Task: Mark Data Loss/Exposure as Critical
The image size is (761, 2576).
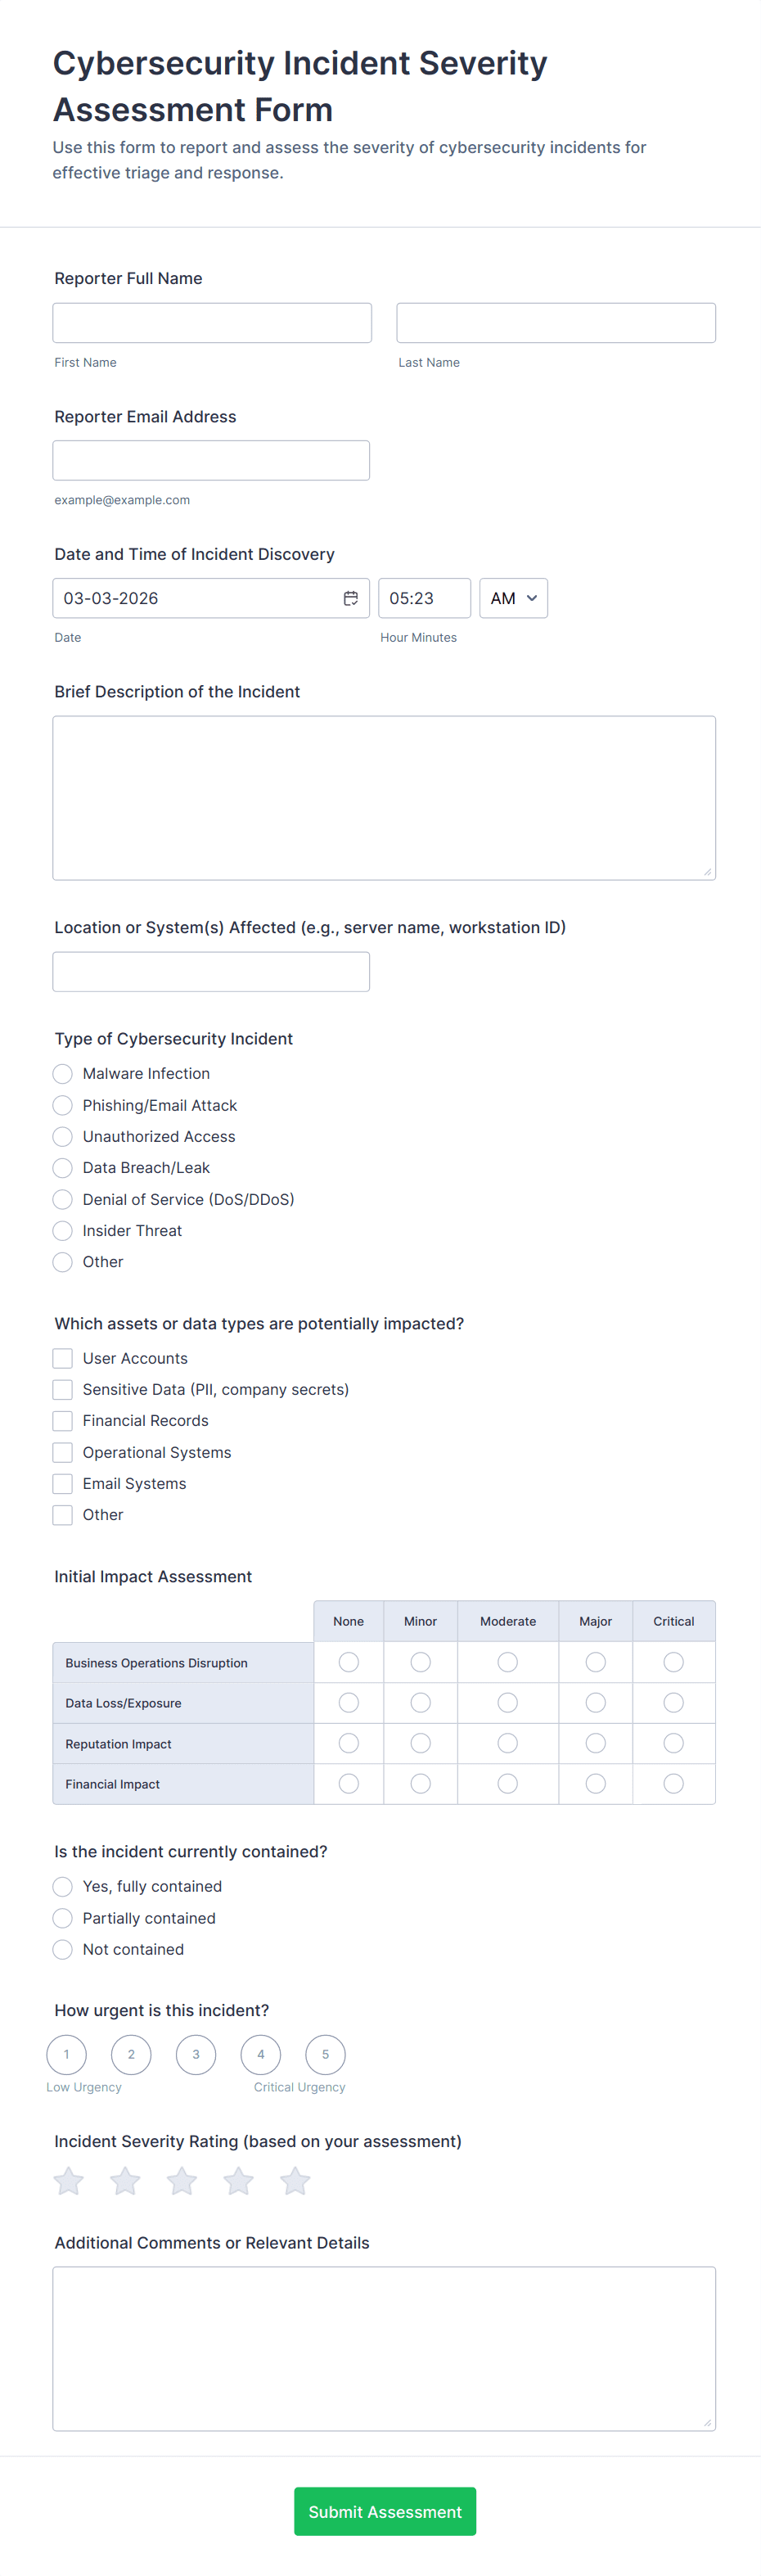Action: point(673,1703)
